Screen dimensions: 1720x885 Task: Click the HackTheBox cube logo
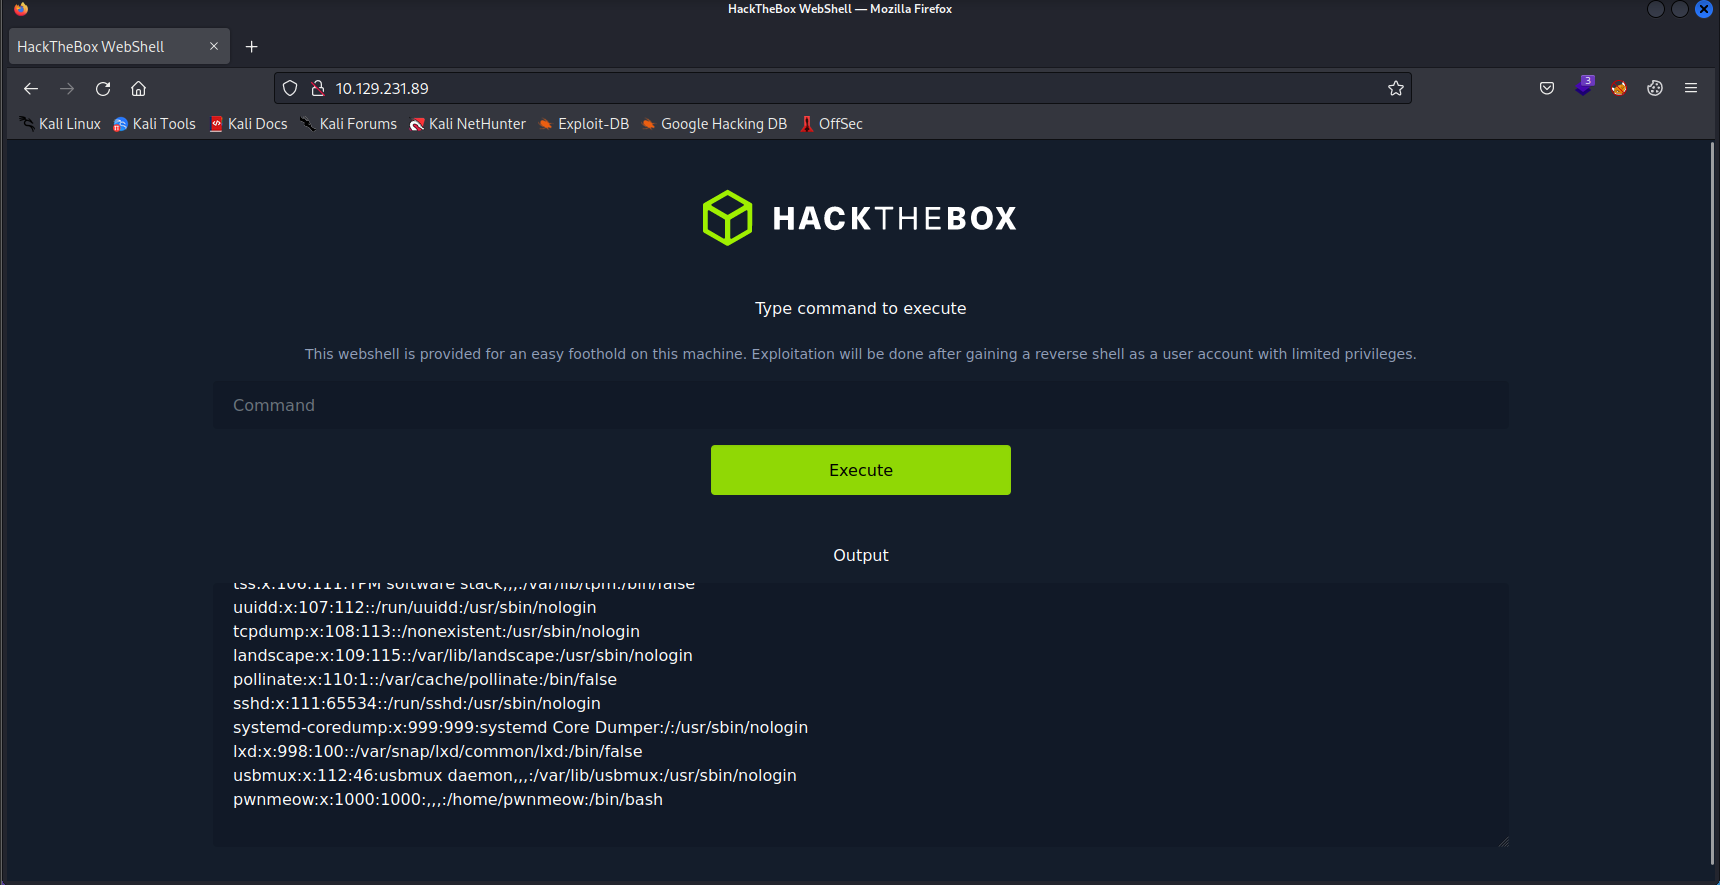727,218
